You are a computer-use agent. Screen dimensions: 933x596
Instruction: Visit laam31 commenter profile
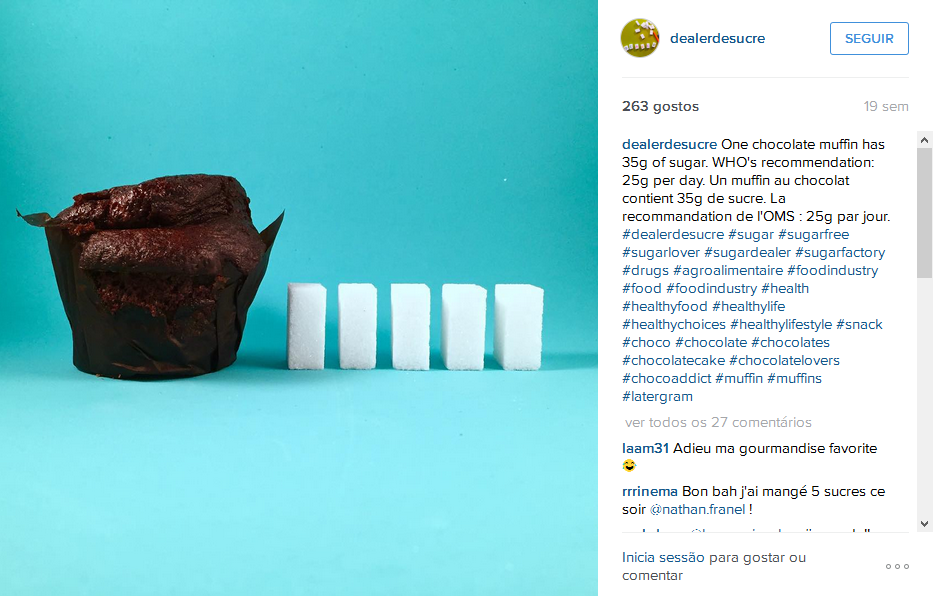pos(645,448)
